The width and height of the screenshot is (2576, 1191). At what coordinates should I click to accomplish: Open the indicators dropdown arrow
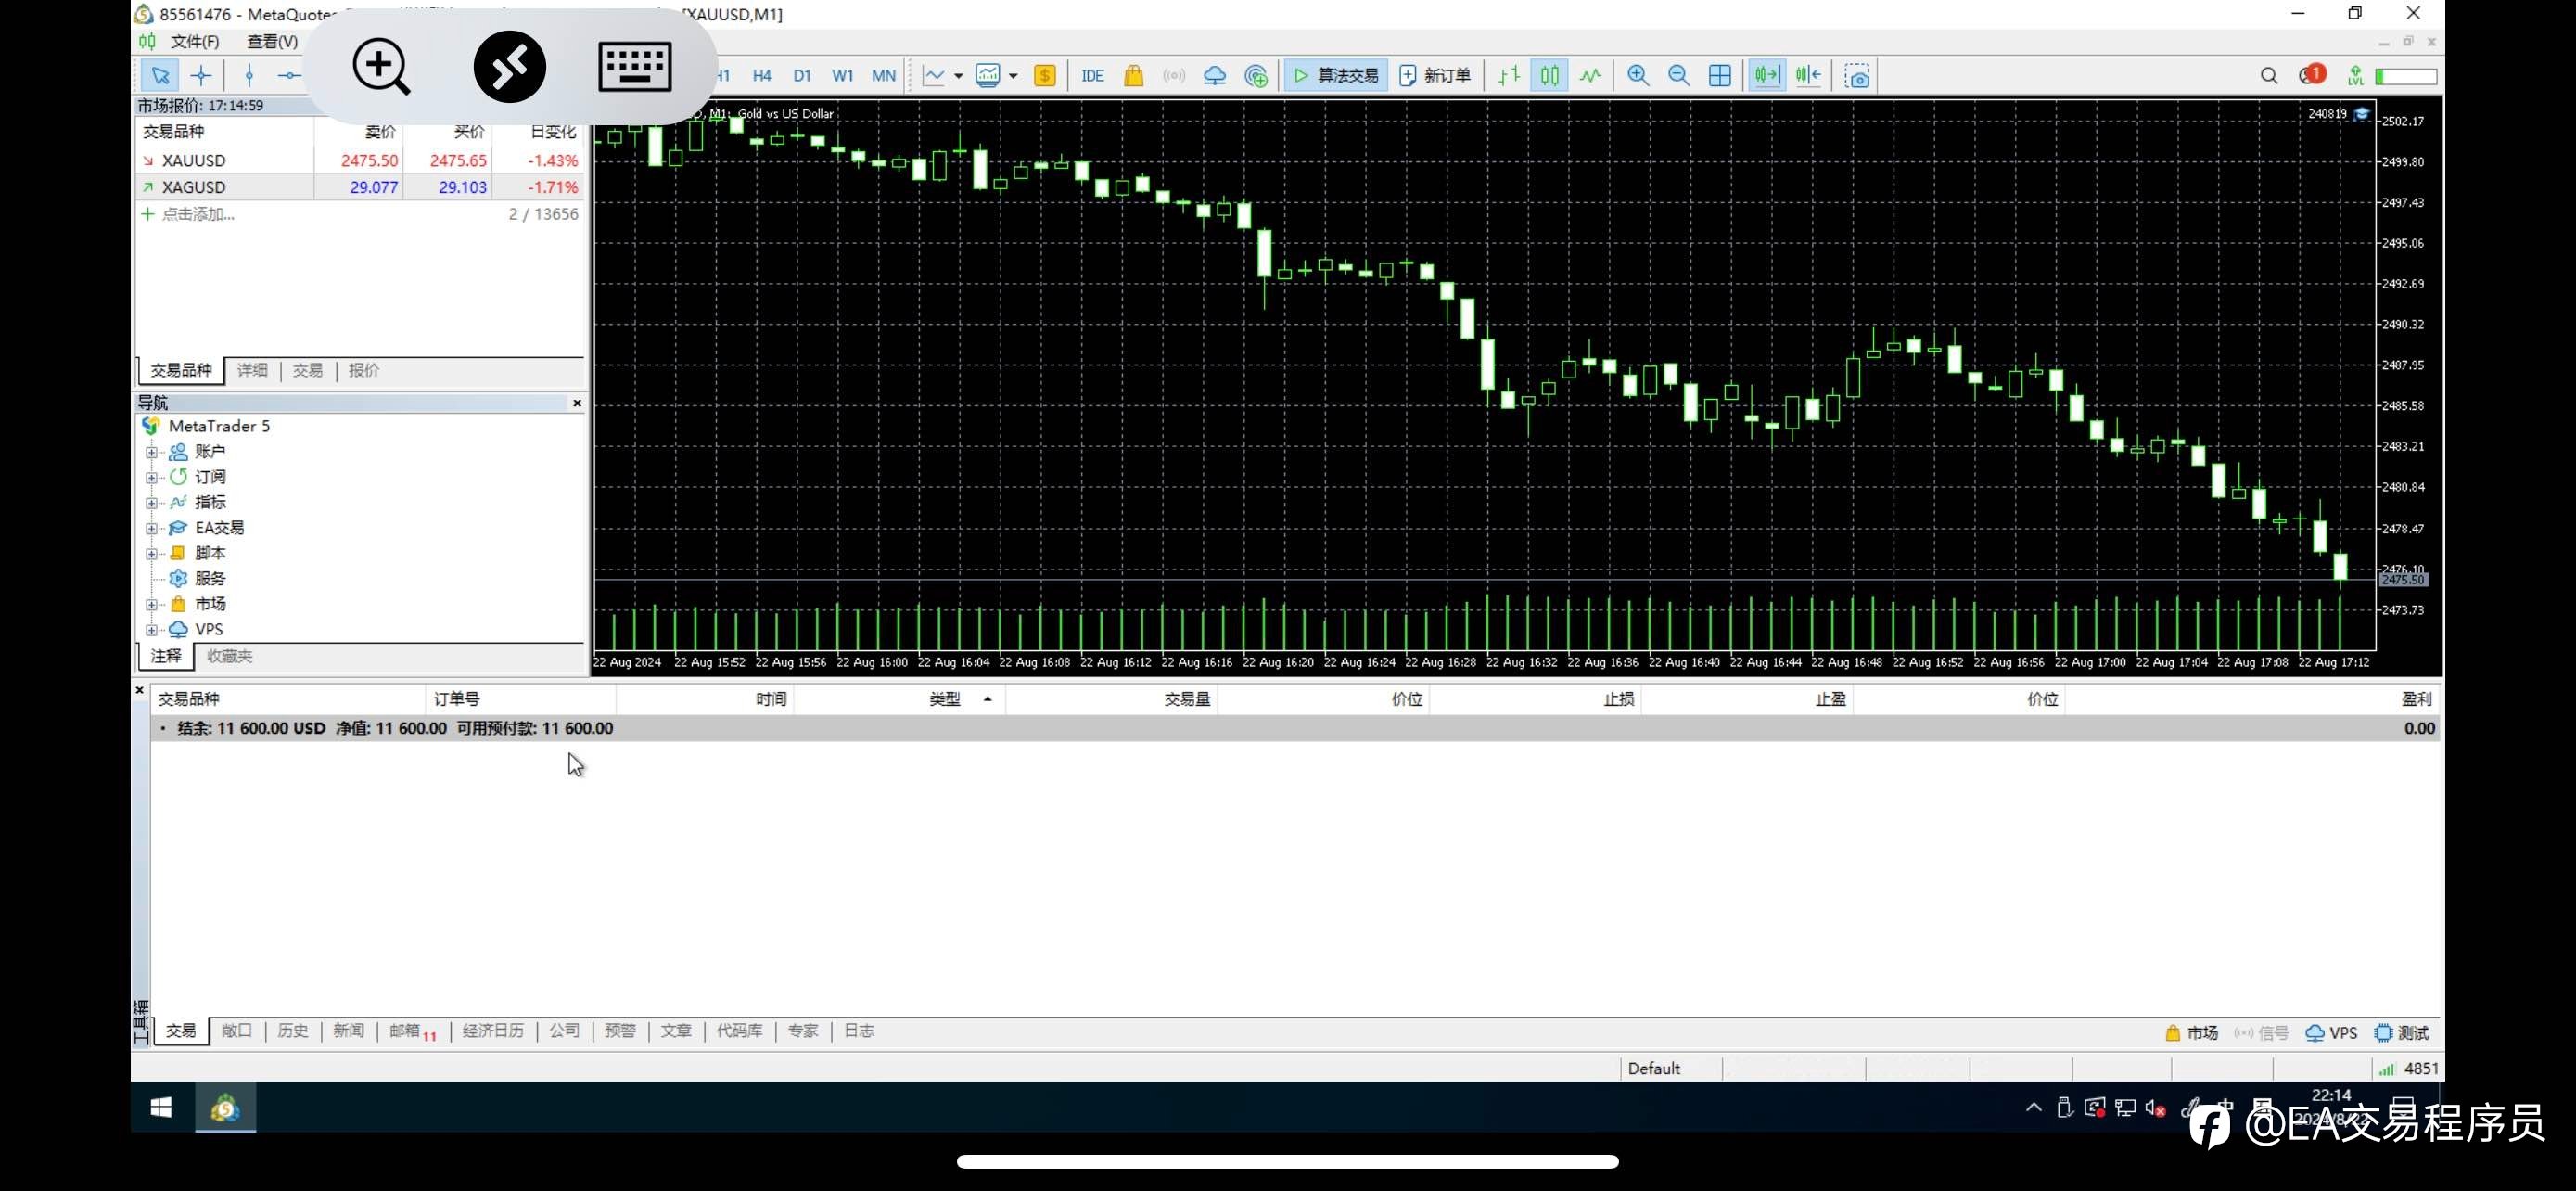(x=1012, y=76)
